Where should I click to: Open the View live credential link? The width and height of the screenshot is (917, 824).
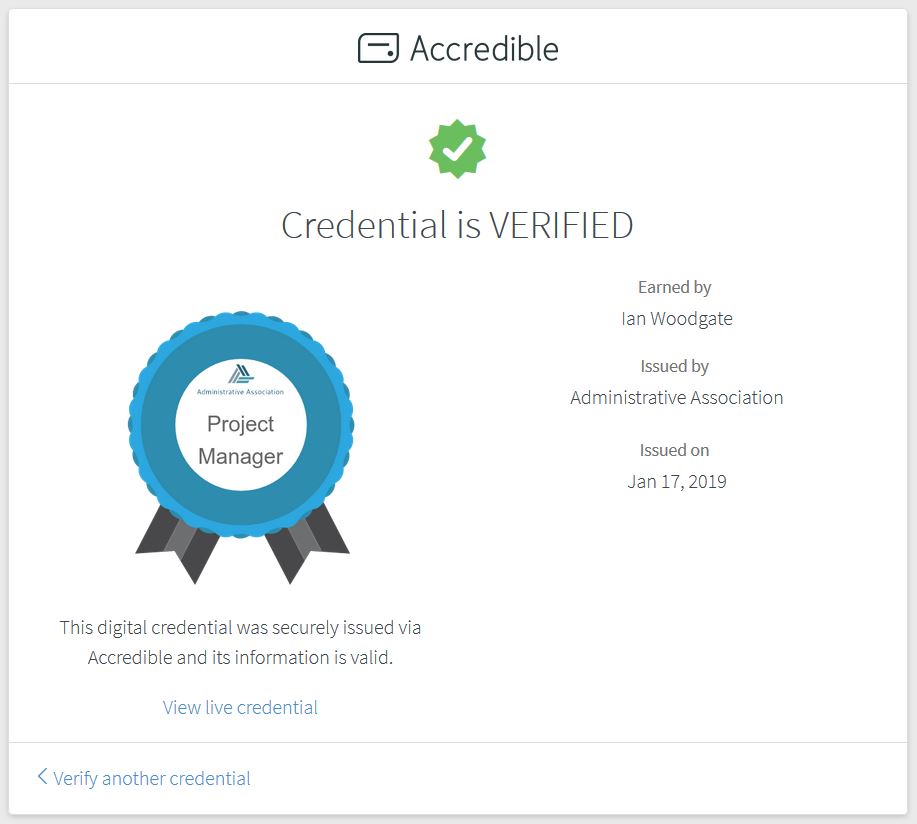(x=240, y=708)
